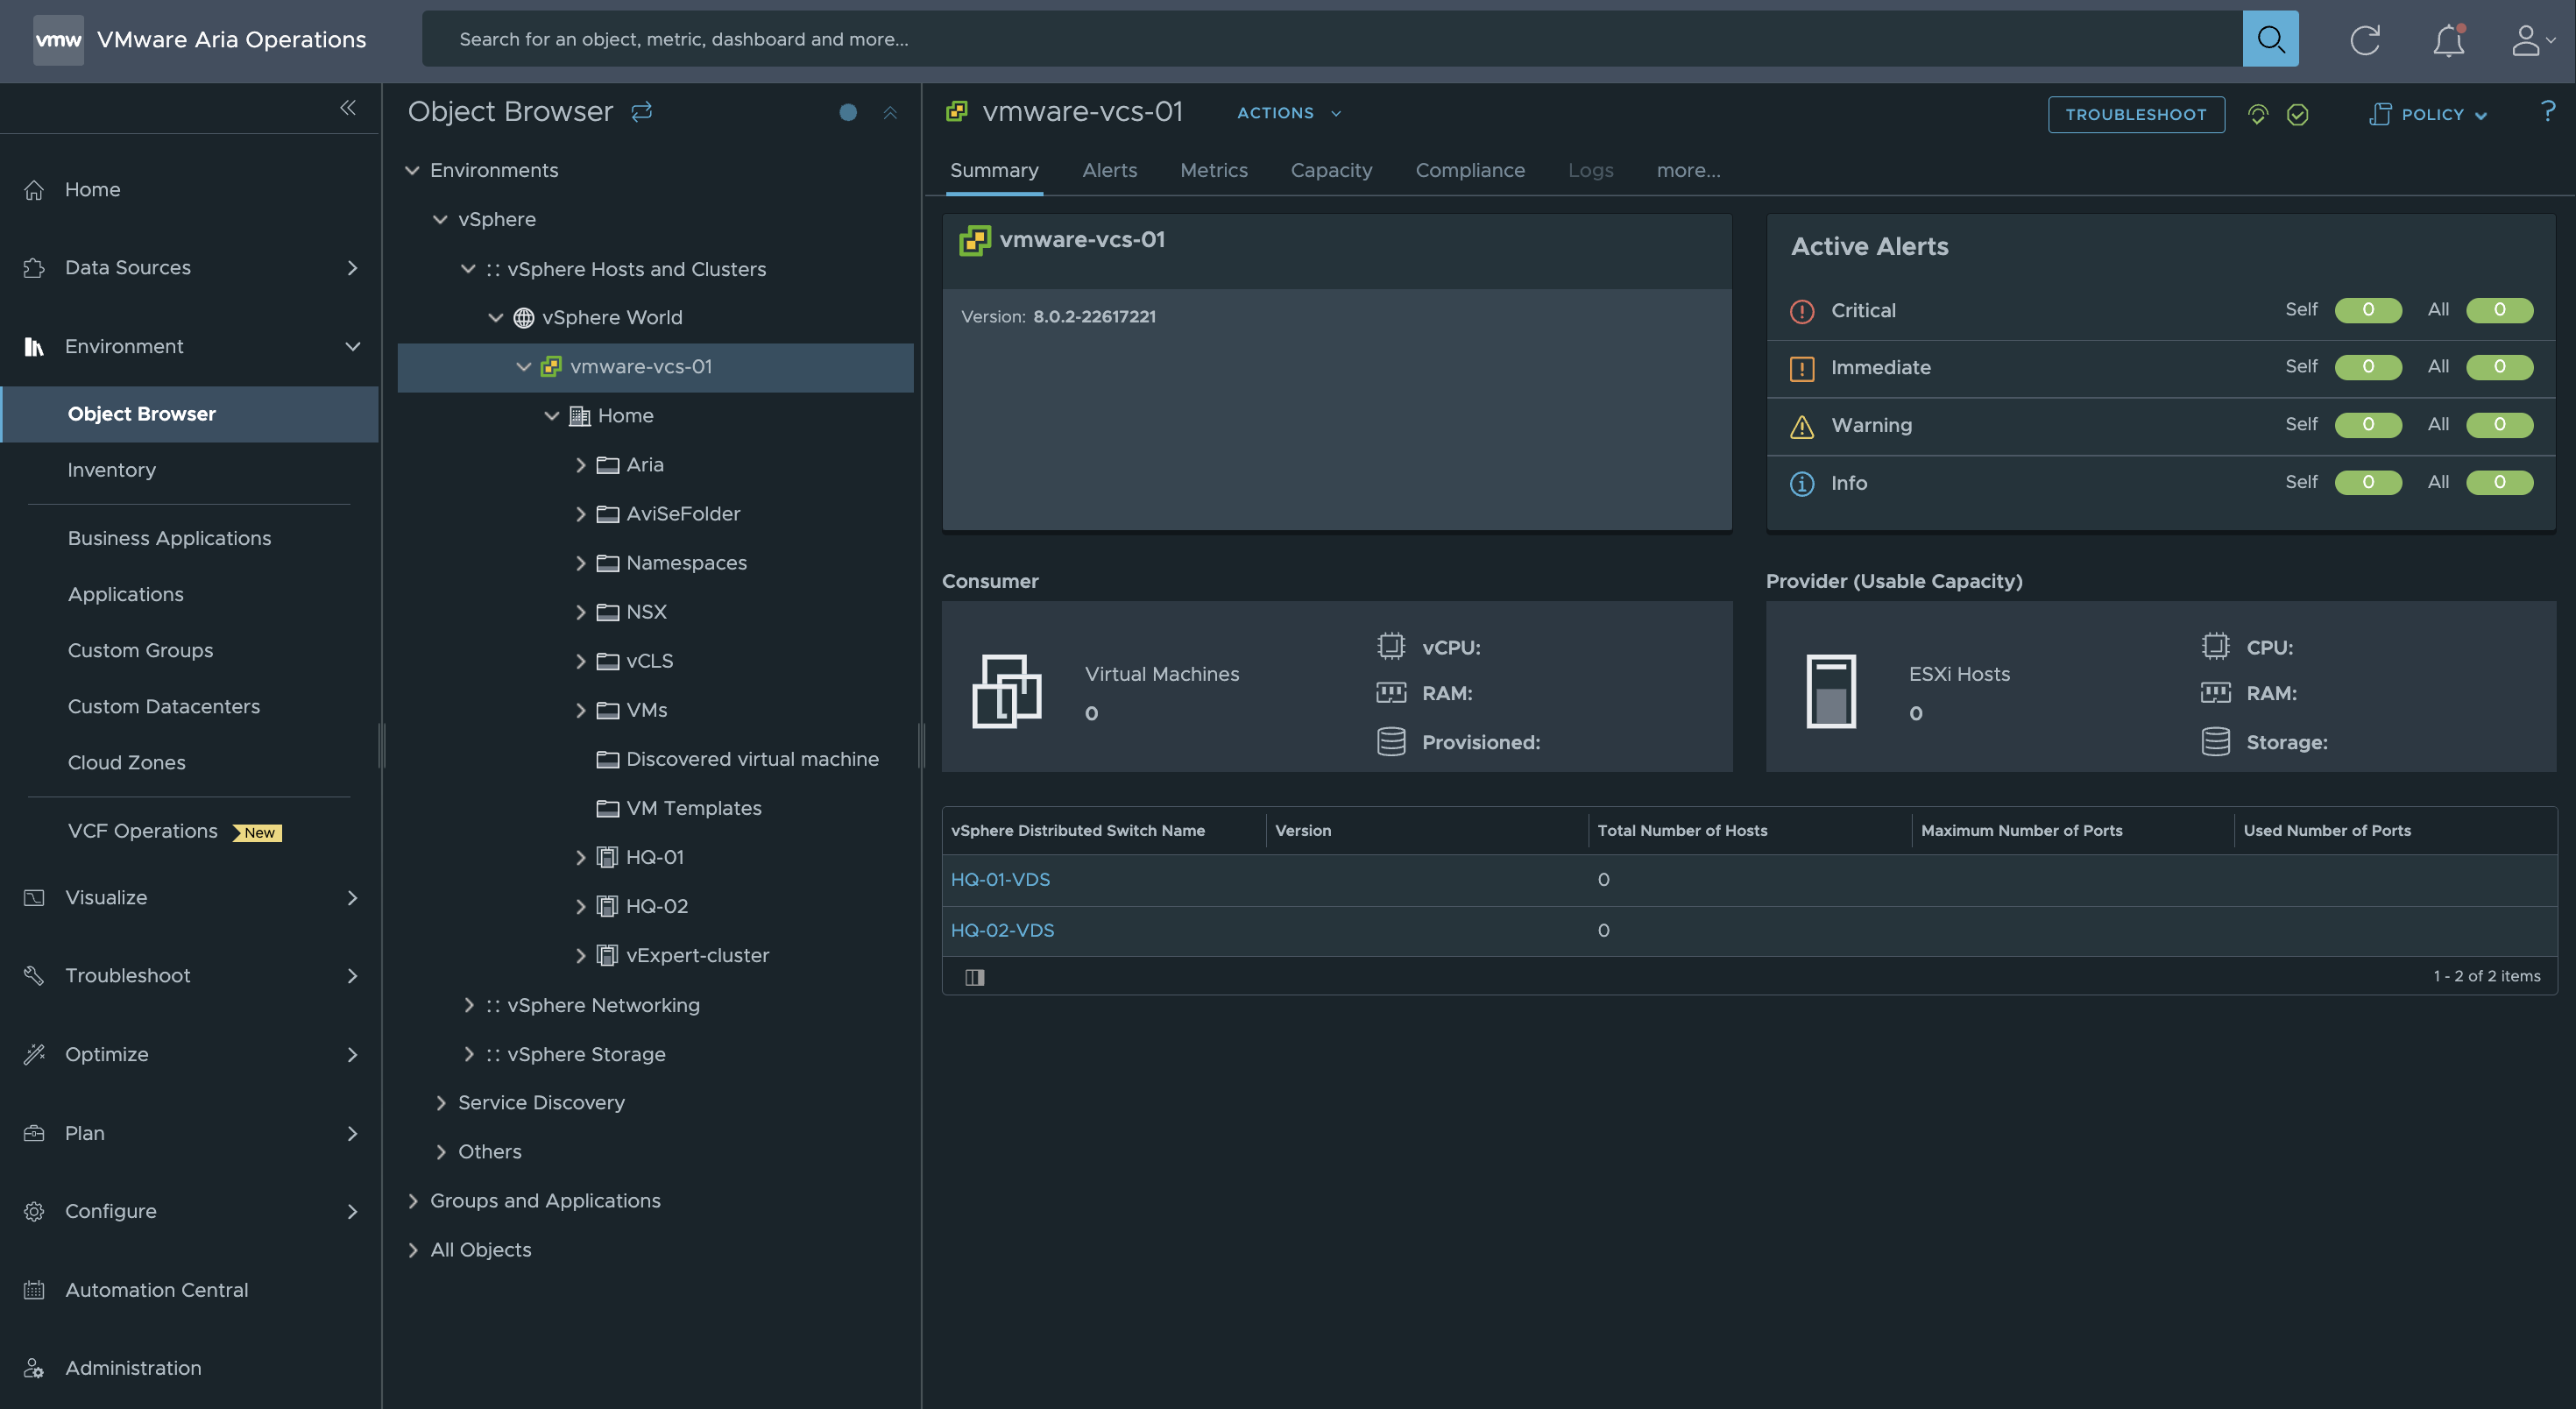Click the TROUBLESHOOT button
Viewport: 2576px width, 1409px height.
click(2135, 114)
